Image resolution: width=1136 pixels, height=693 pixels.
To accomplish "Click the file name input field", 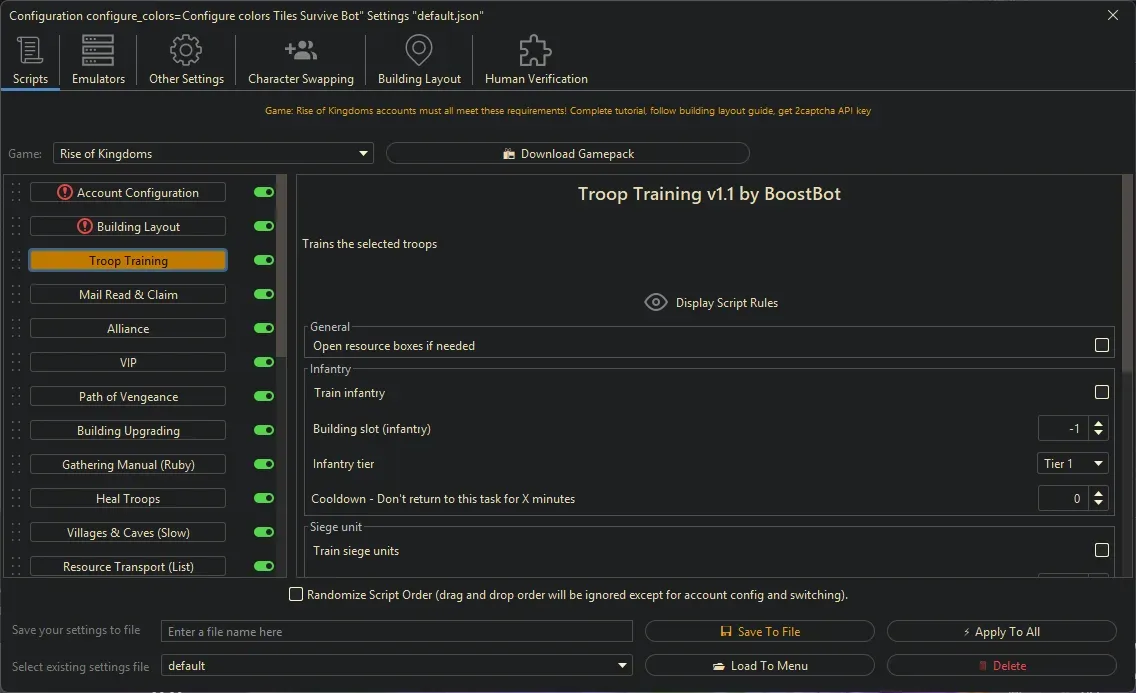I will point(397,632).
